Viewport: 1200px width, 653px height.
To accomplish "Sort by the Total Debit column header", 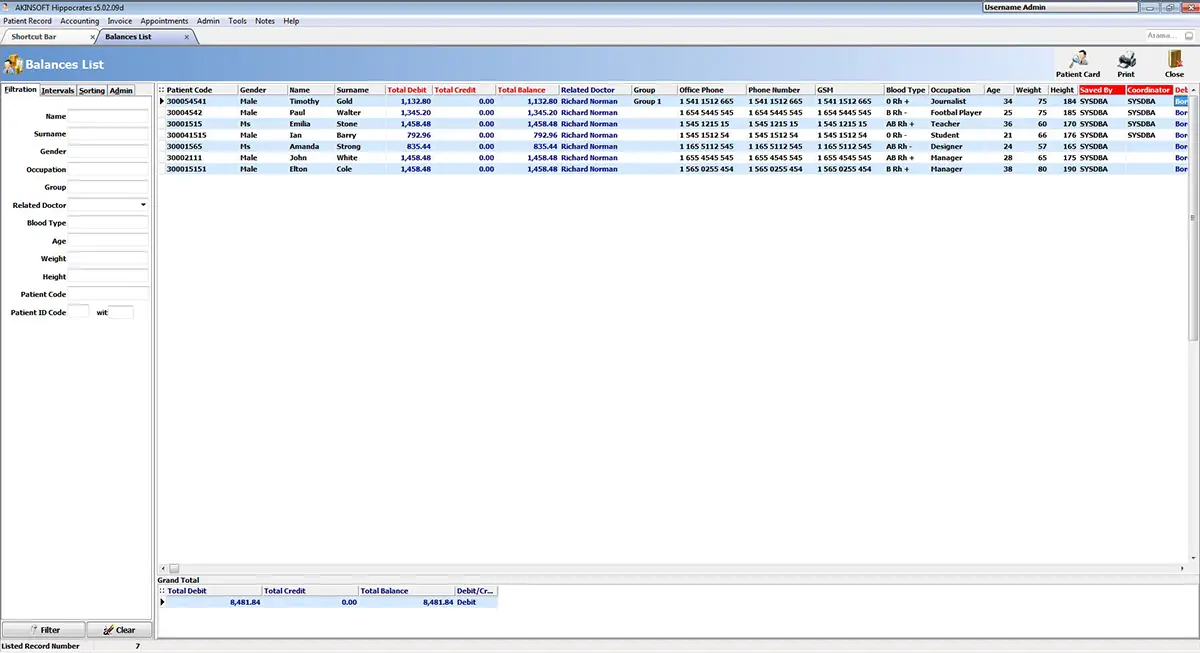I will [407, 90].
